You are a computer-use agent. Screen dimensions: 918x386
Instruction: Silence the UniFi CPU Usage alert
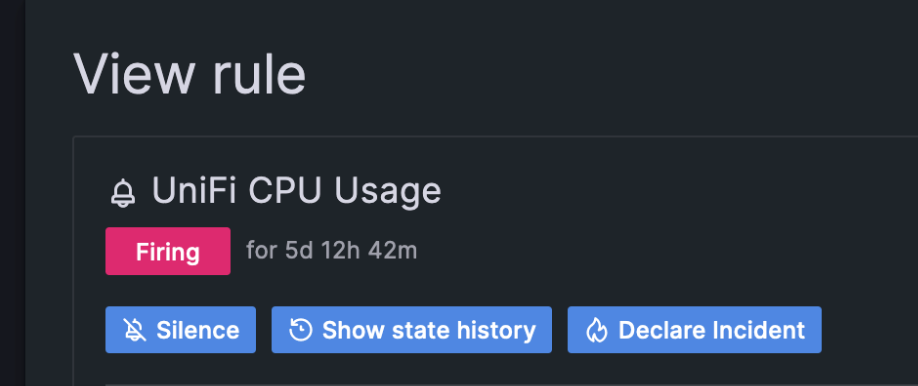point(180,330)
